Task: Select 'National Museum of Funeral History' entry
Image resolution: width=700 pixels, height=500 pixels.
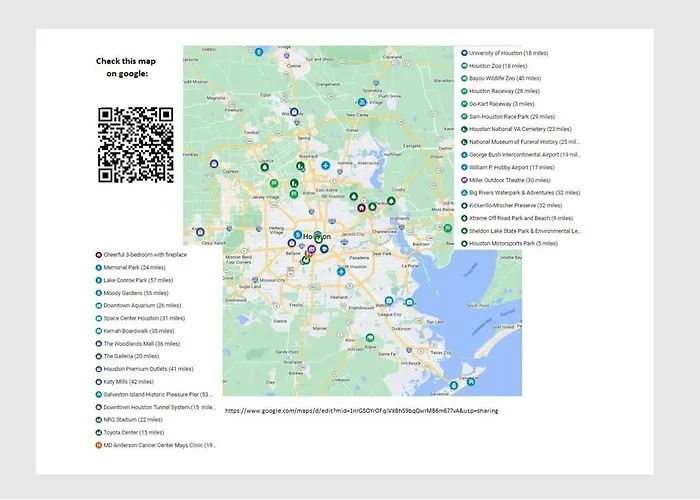Action: pyautogui.click(x=525, y=142)
